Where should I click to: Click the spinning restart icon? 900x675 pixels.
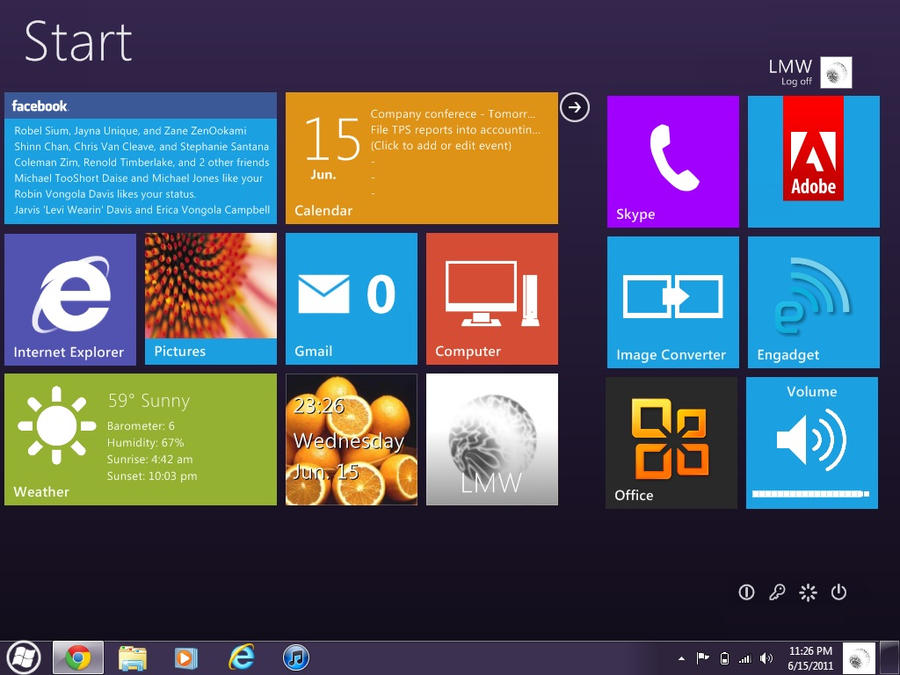808,592
